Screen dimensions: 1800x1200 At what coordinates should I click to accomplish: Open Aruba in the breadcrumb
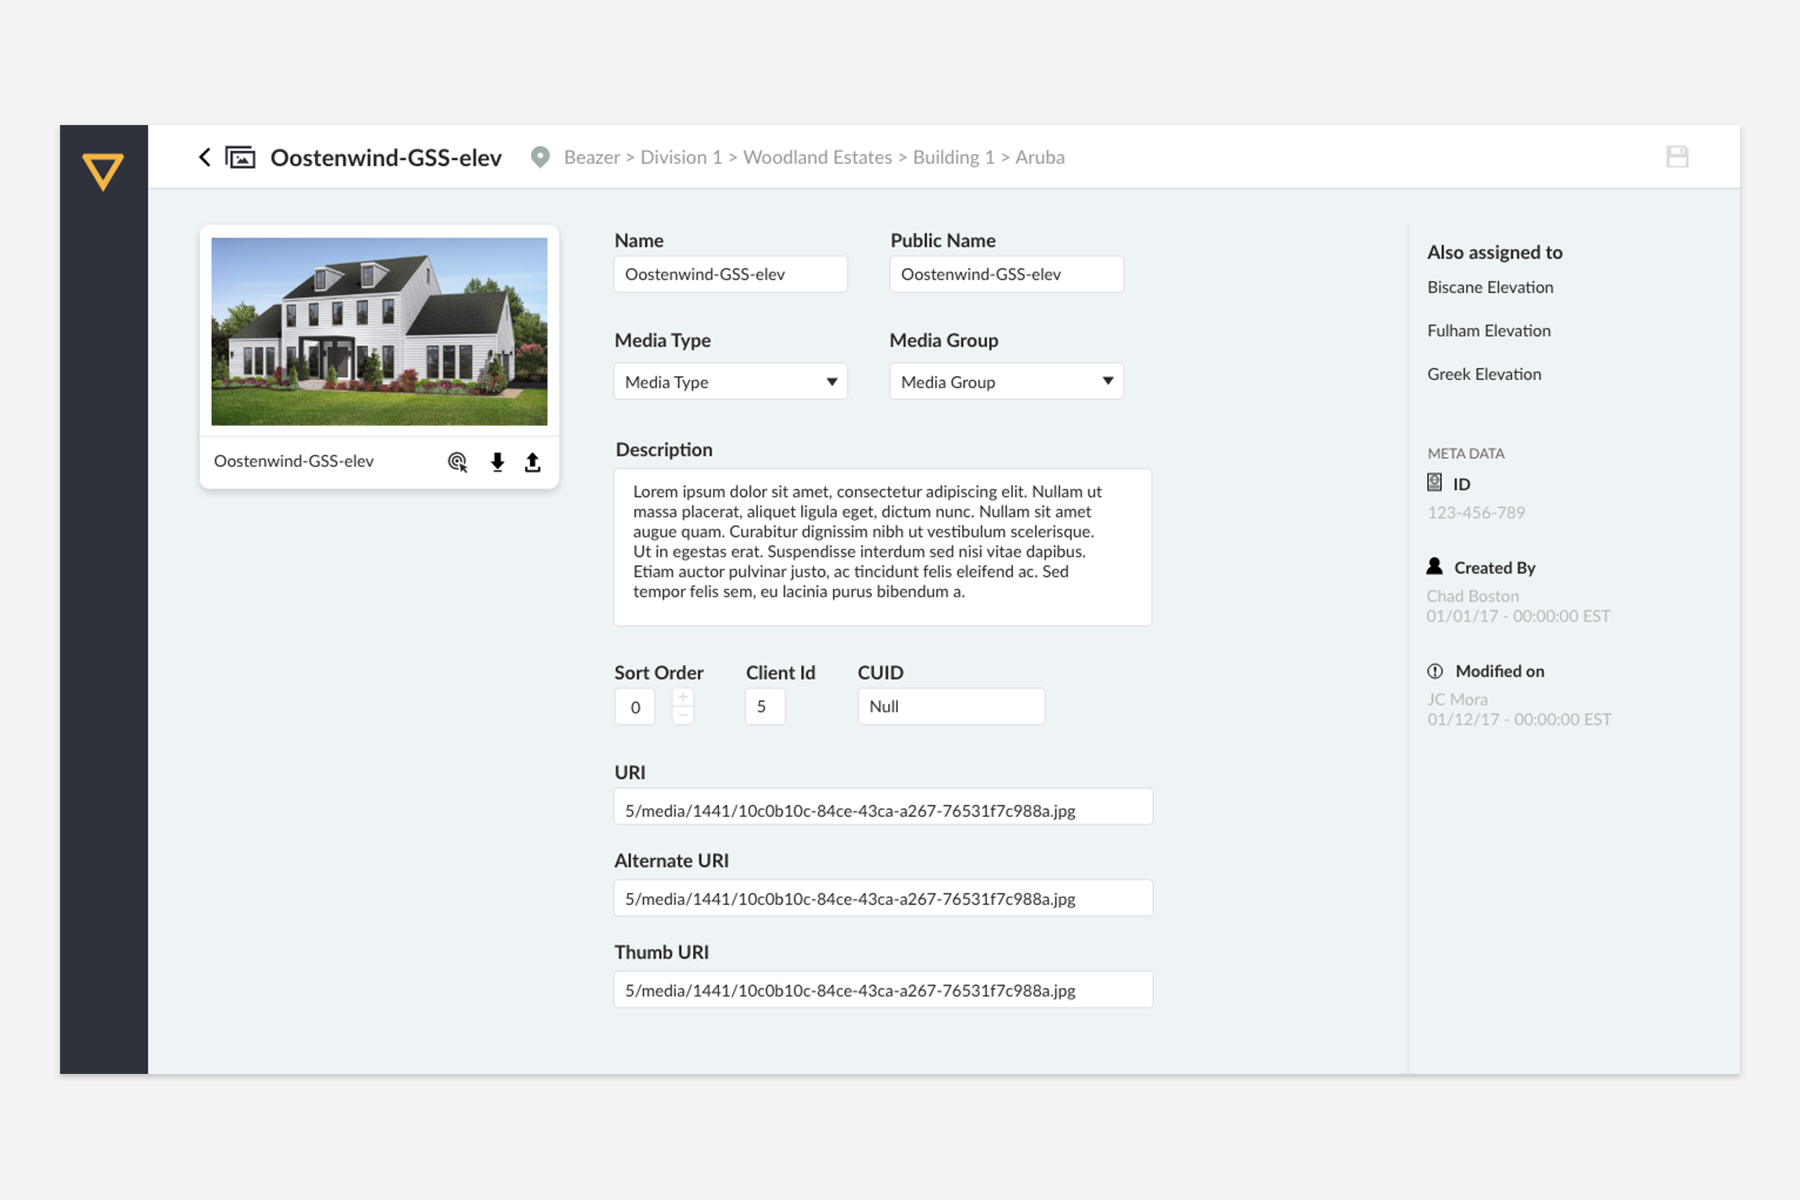[1040, 157]
